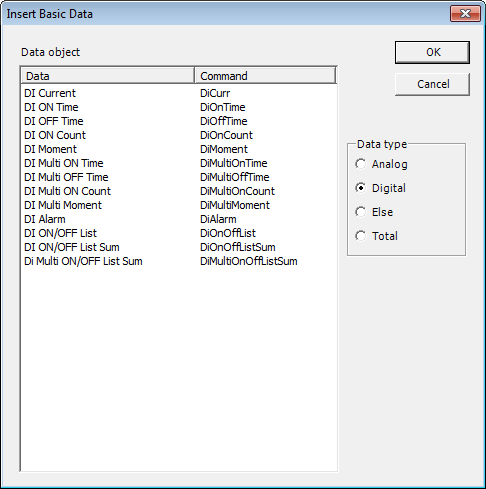Close the Insert Basic Data dialog
The image size is (486, 489).
465,14
